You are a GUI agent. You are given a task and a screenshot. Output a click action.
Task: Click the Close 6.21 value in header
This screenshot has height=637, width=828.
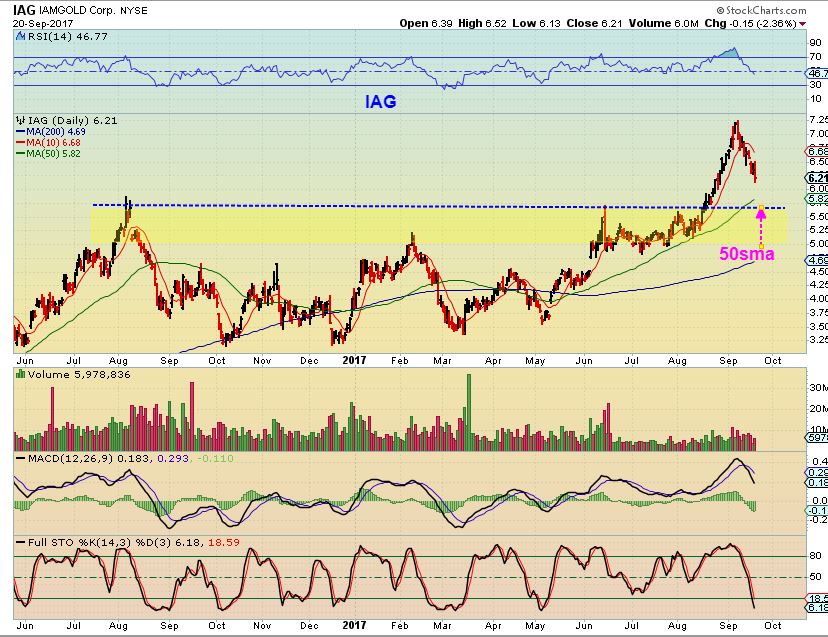tap(594, 23)
